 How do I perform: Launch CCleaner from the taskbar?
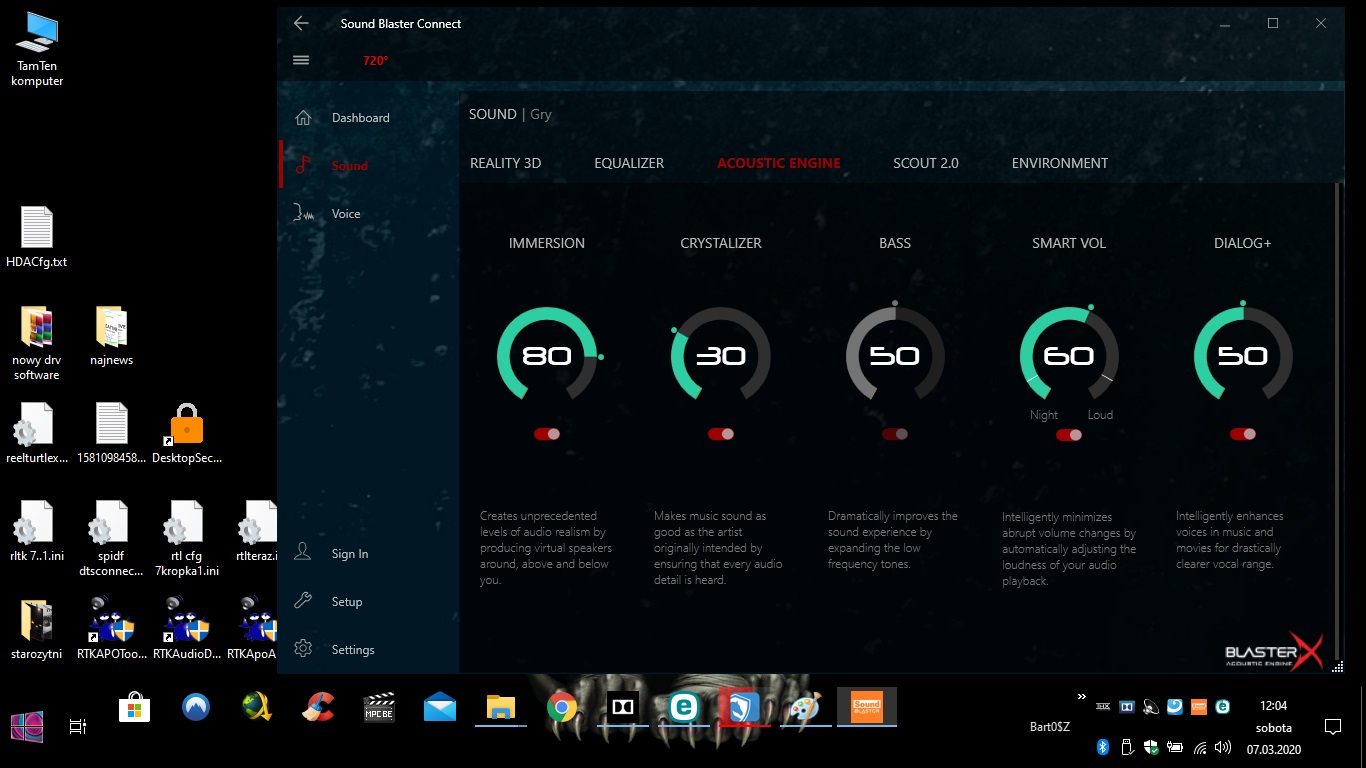[319, 707]
